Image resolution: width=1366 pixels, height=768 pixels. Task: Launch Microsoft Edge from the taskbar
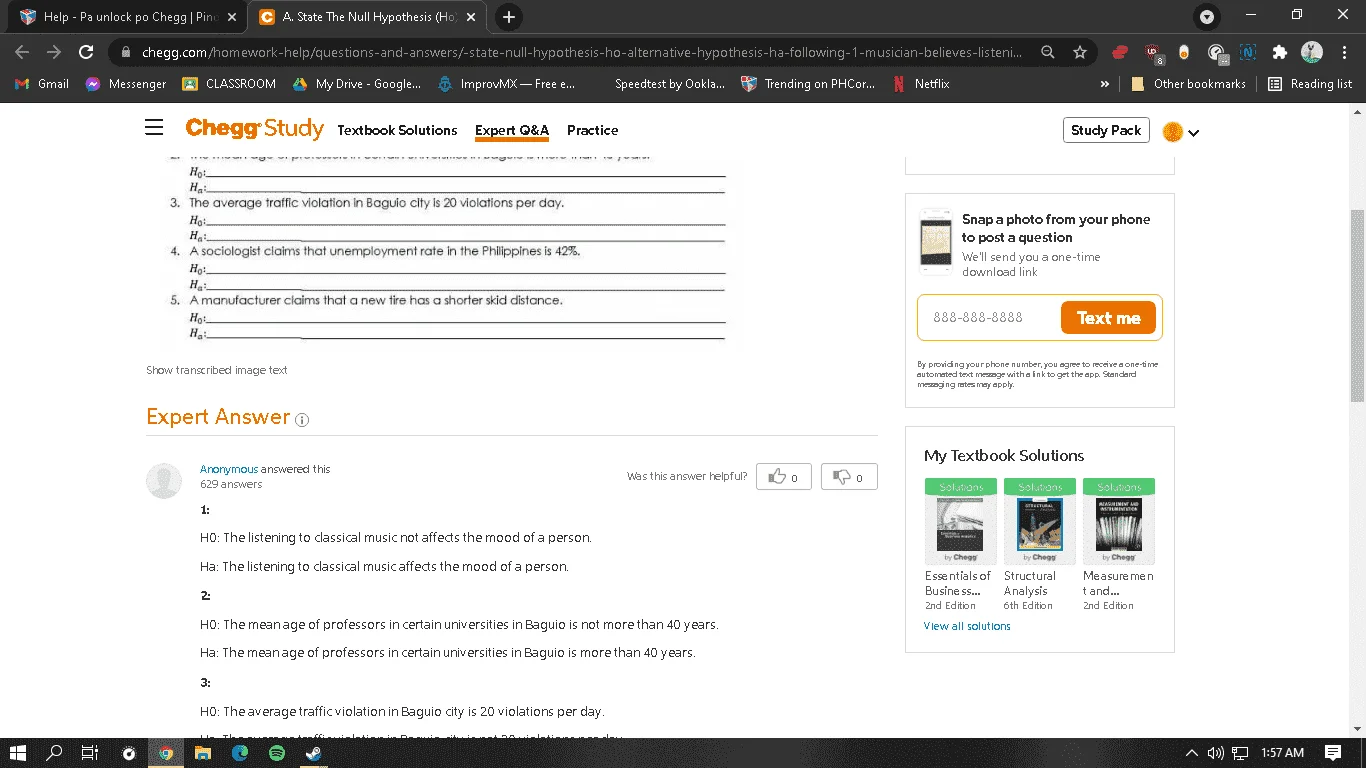[x=240, y=753]
